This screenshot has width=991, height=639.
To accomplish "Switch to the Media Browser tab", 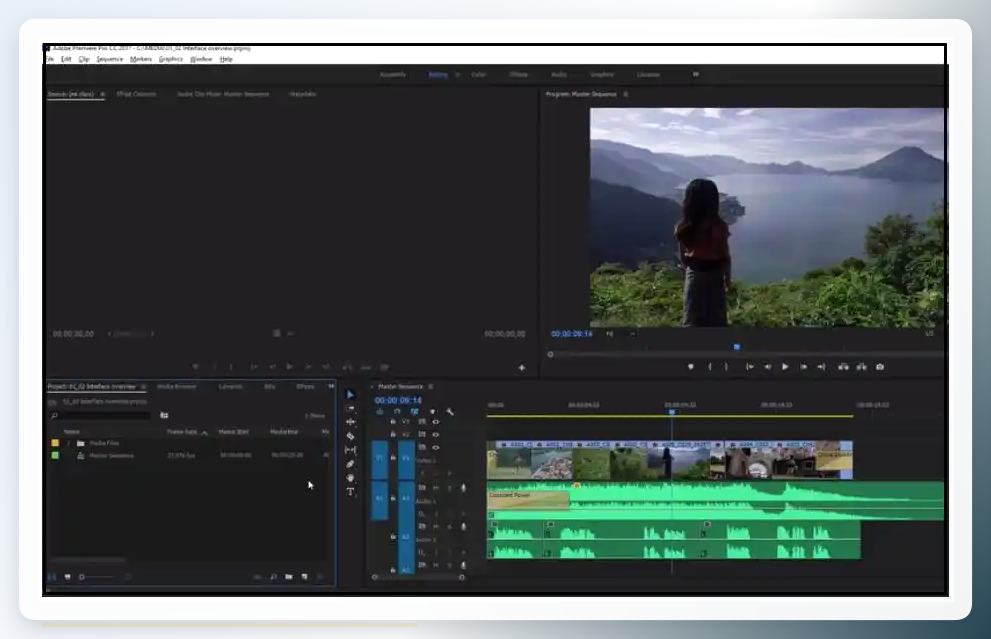I will click(x=176, y=386).
